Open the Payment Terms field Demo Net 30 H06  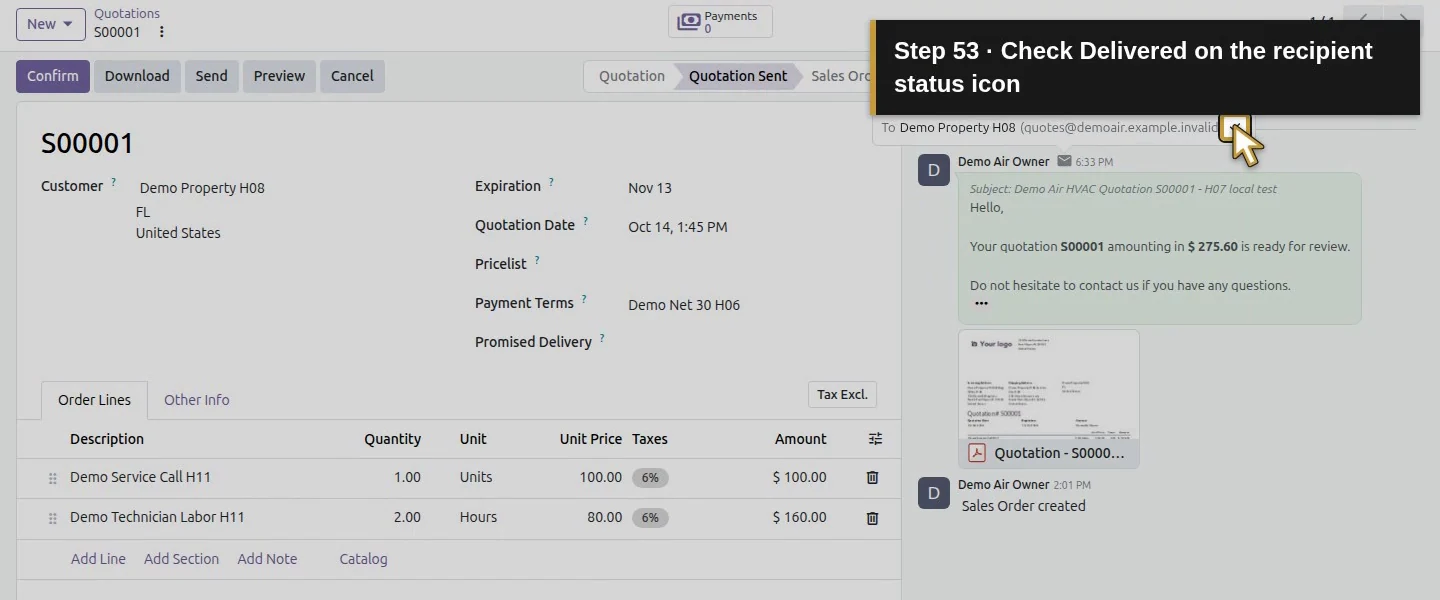(x=684, y=305)
